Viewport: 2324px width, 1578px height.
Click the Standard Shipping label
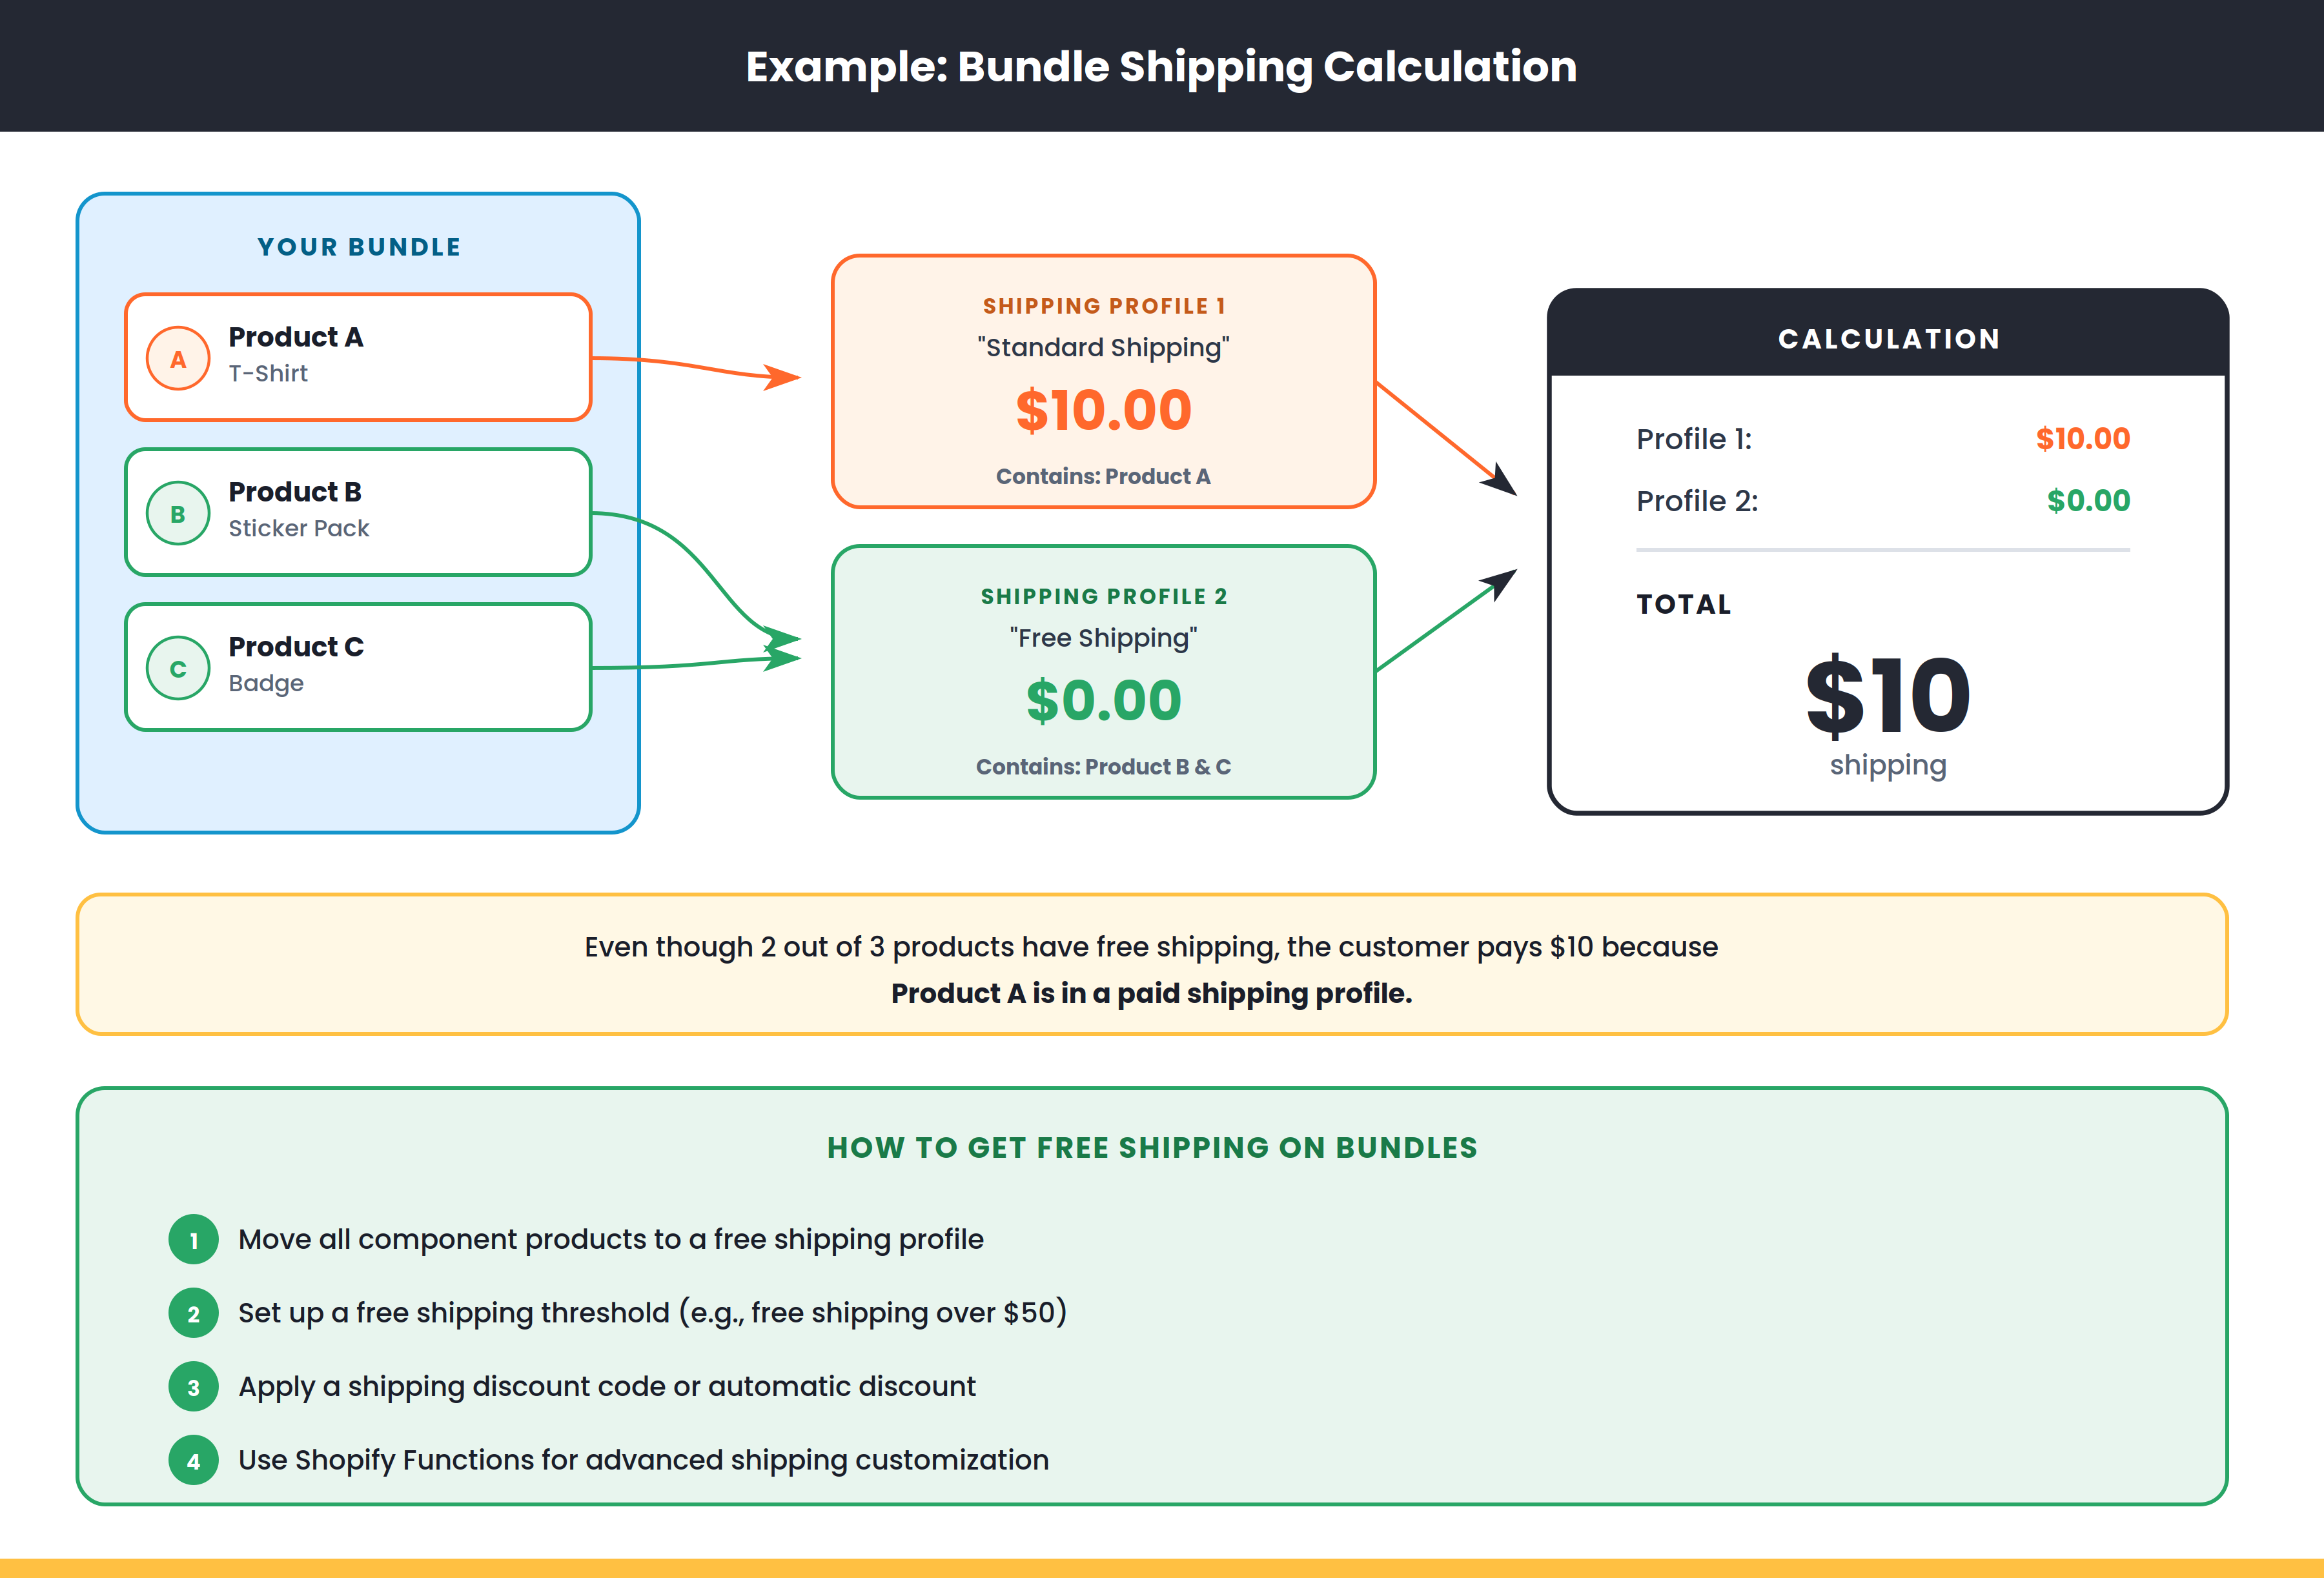point(1103,348)
